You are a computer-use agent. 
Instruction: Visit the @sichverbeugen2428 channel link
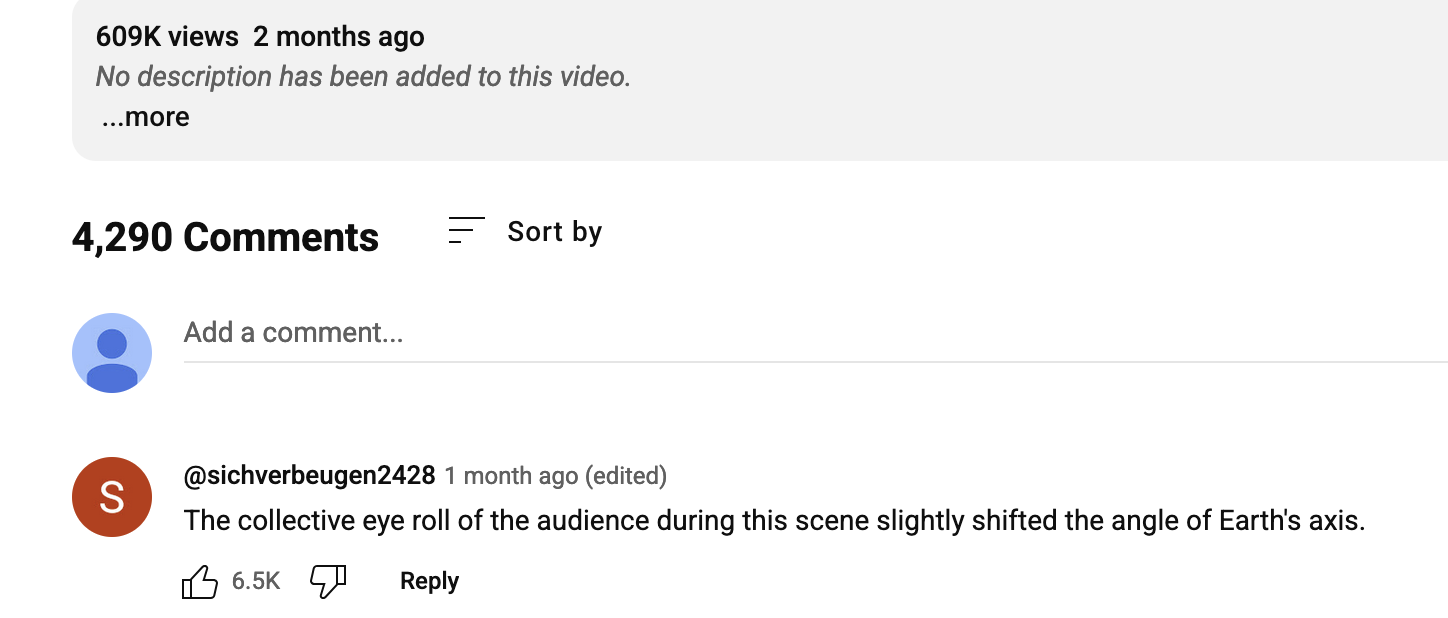click(x=309, y=475)
